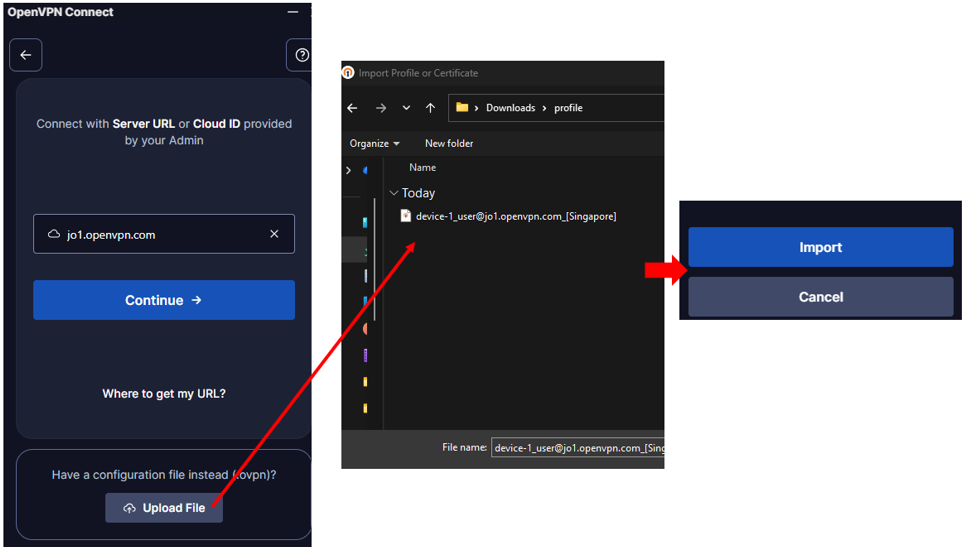
Task: Select profile in the breadcrumb path
Action: (x=568, y=108)
